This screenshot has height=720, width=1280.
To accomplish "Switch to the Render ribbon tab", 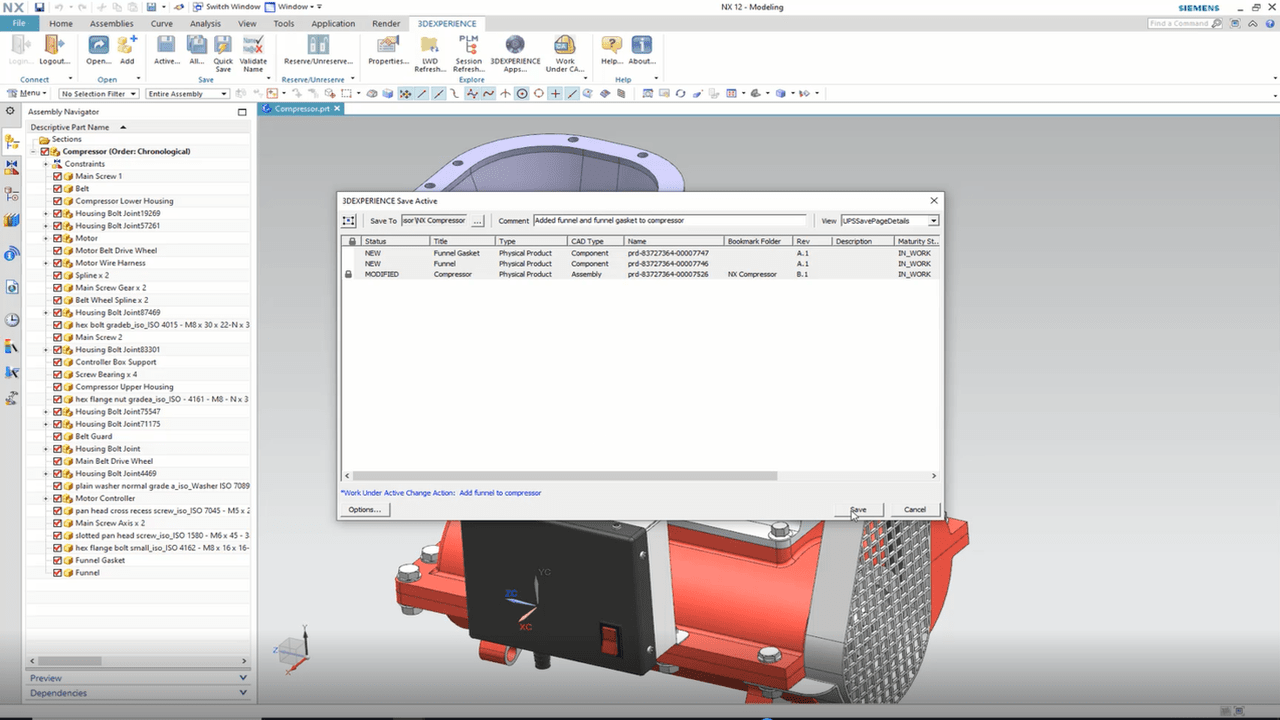I will pyautogui.click(x=386, y=23).
